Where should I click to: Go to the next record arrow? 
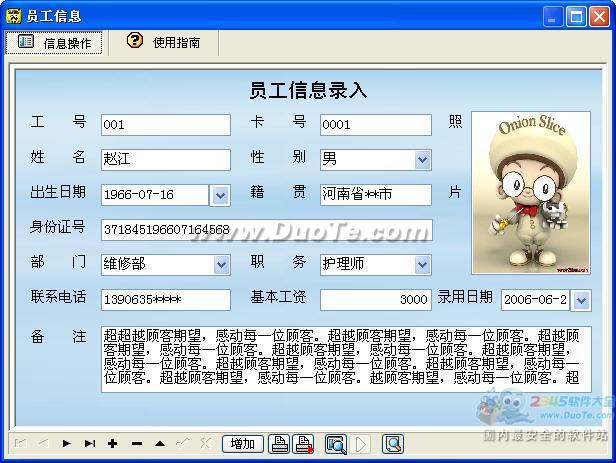point(66,444)
